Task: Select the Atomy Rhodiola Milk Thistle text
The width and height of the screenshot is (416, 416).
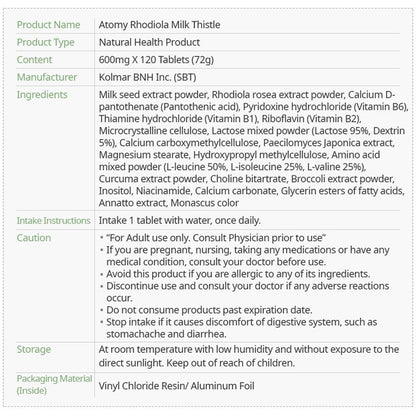Action: (159, 25)
